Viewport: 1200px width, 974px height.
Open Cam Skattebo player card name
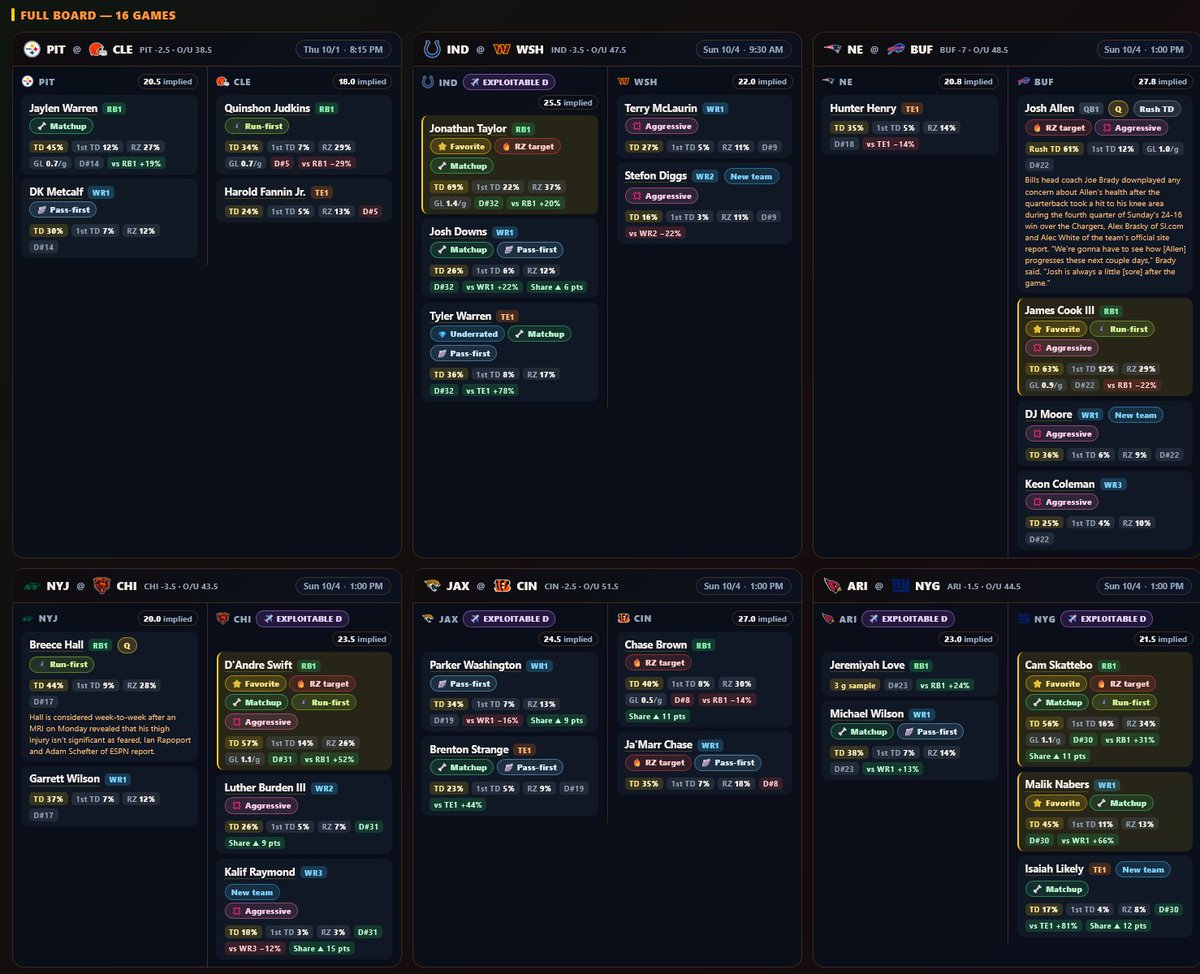(x=1058, y=665)
